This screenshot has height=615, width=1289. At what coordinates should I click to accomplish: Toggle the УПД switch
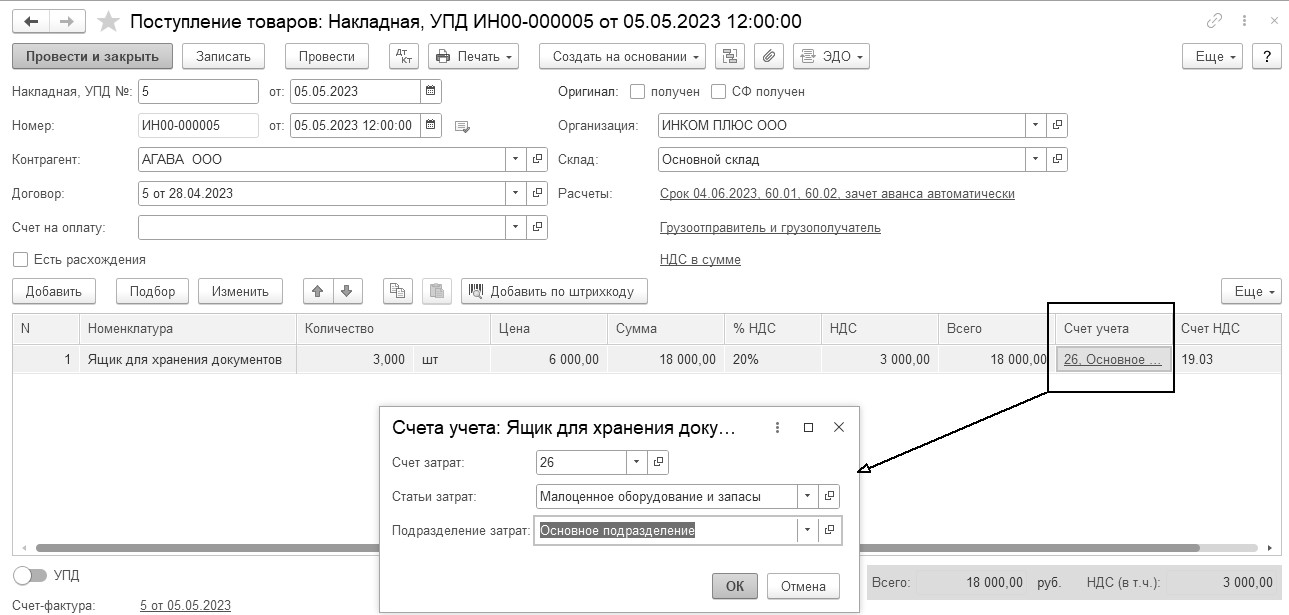pos(28,575)
